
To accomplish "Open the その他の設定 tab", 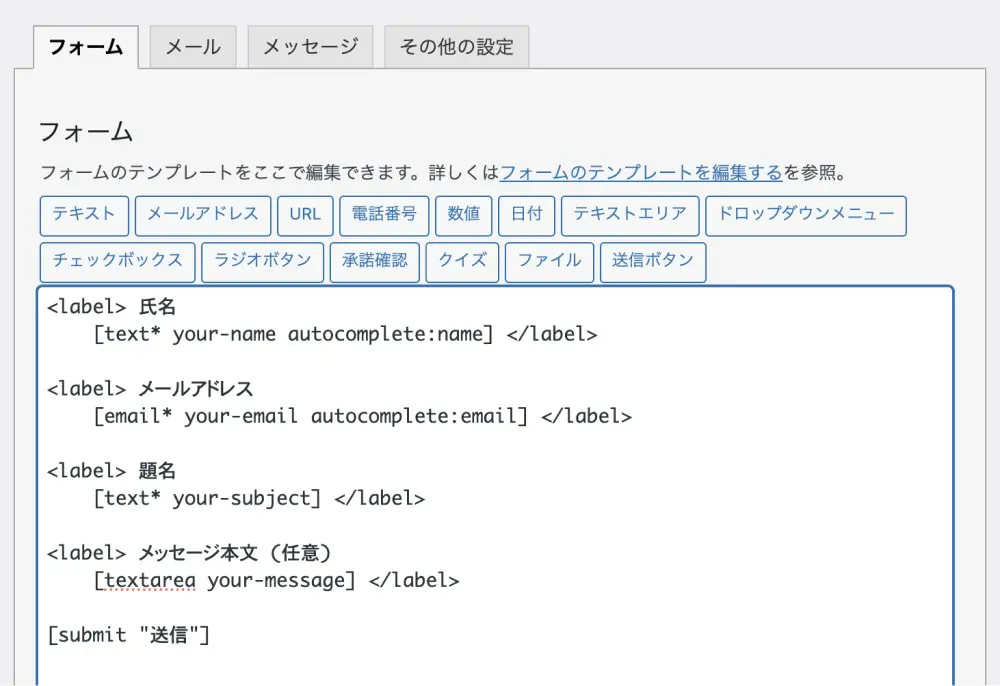I will click(x=456, y=47).
